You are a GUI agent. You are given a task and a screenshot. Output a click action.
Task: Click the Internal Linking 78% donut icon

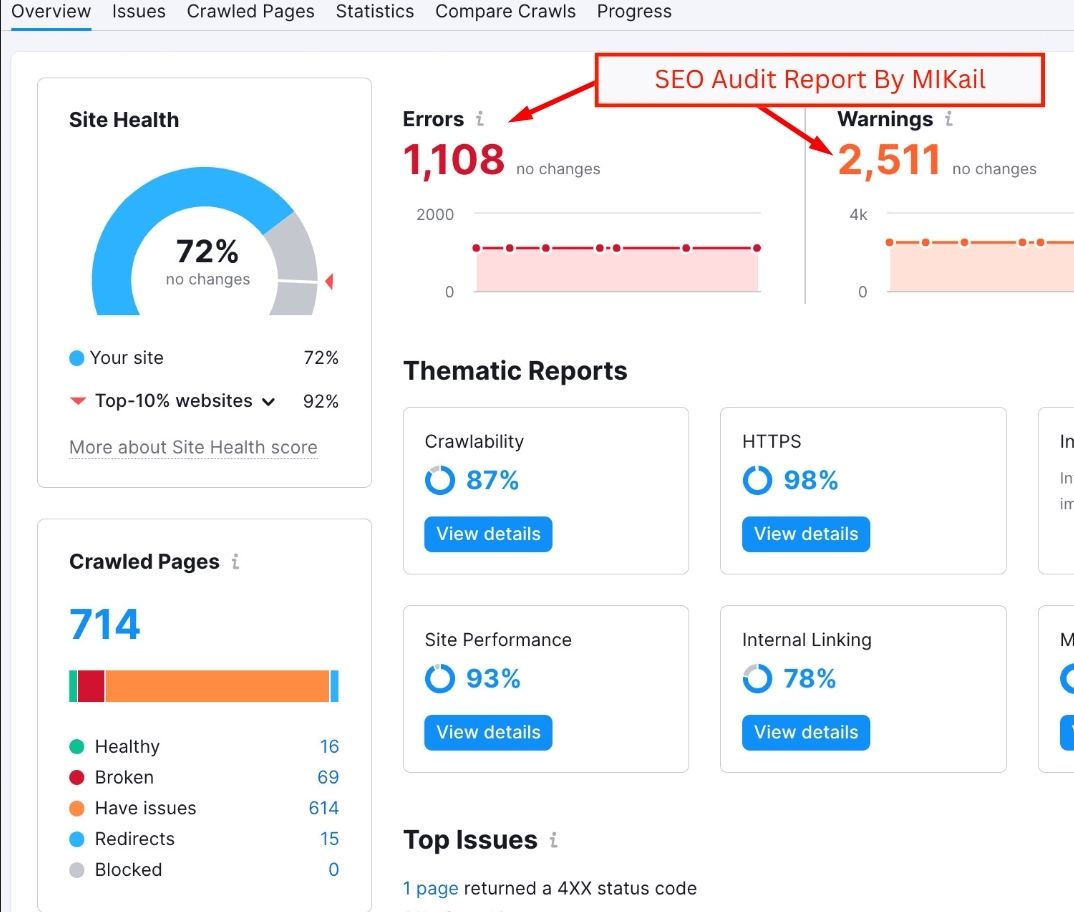[757, 679]
